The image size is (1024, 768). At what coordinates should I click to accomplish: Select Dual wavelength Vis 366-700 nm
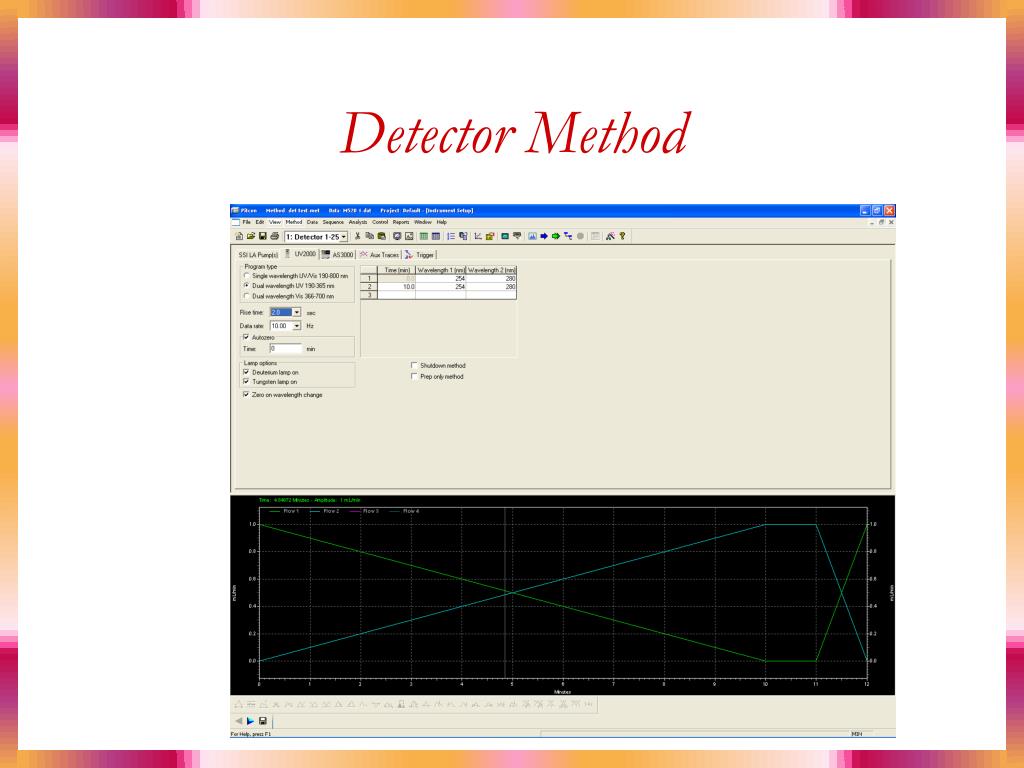[x=247, y=296]
